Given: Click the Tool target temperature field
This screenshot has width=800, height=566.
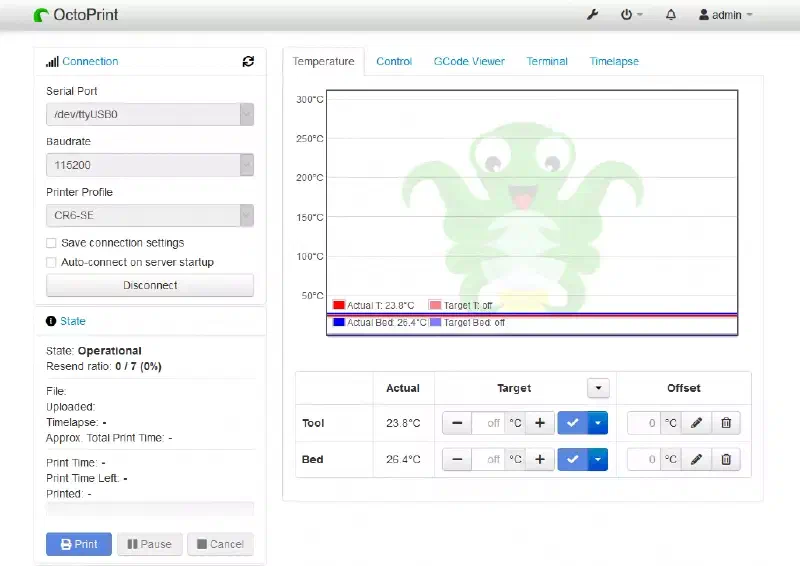Looking at the screenshot, I should [x=488, y=423].
